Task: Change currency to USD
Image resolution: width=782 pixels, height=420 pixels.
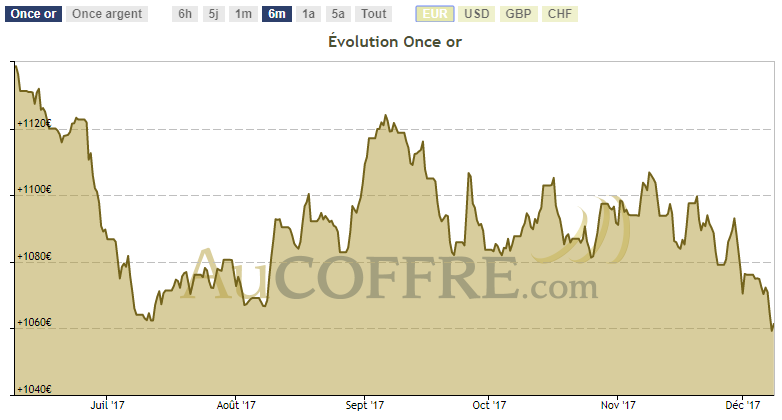Action: point(477,14)
